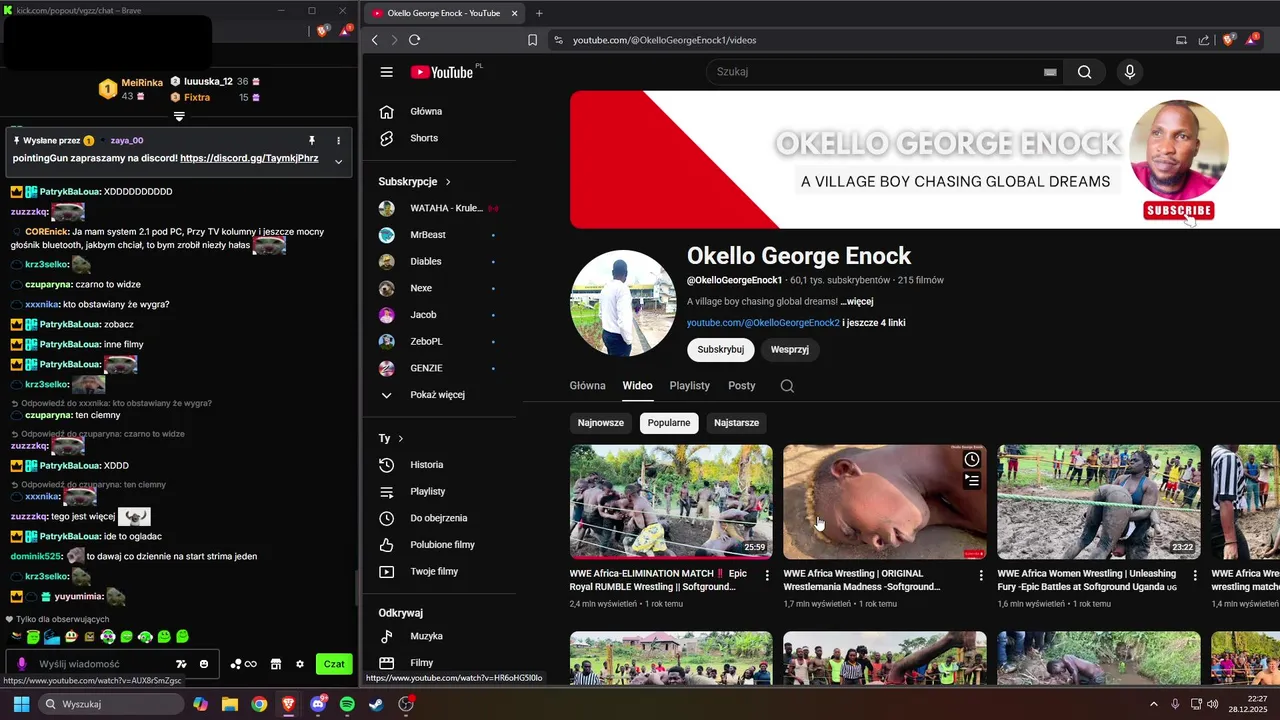
Task: Click add-to-queue icon on second video thumbnail
Action: 972,481
